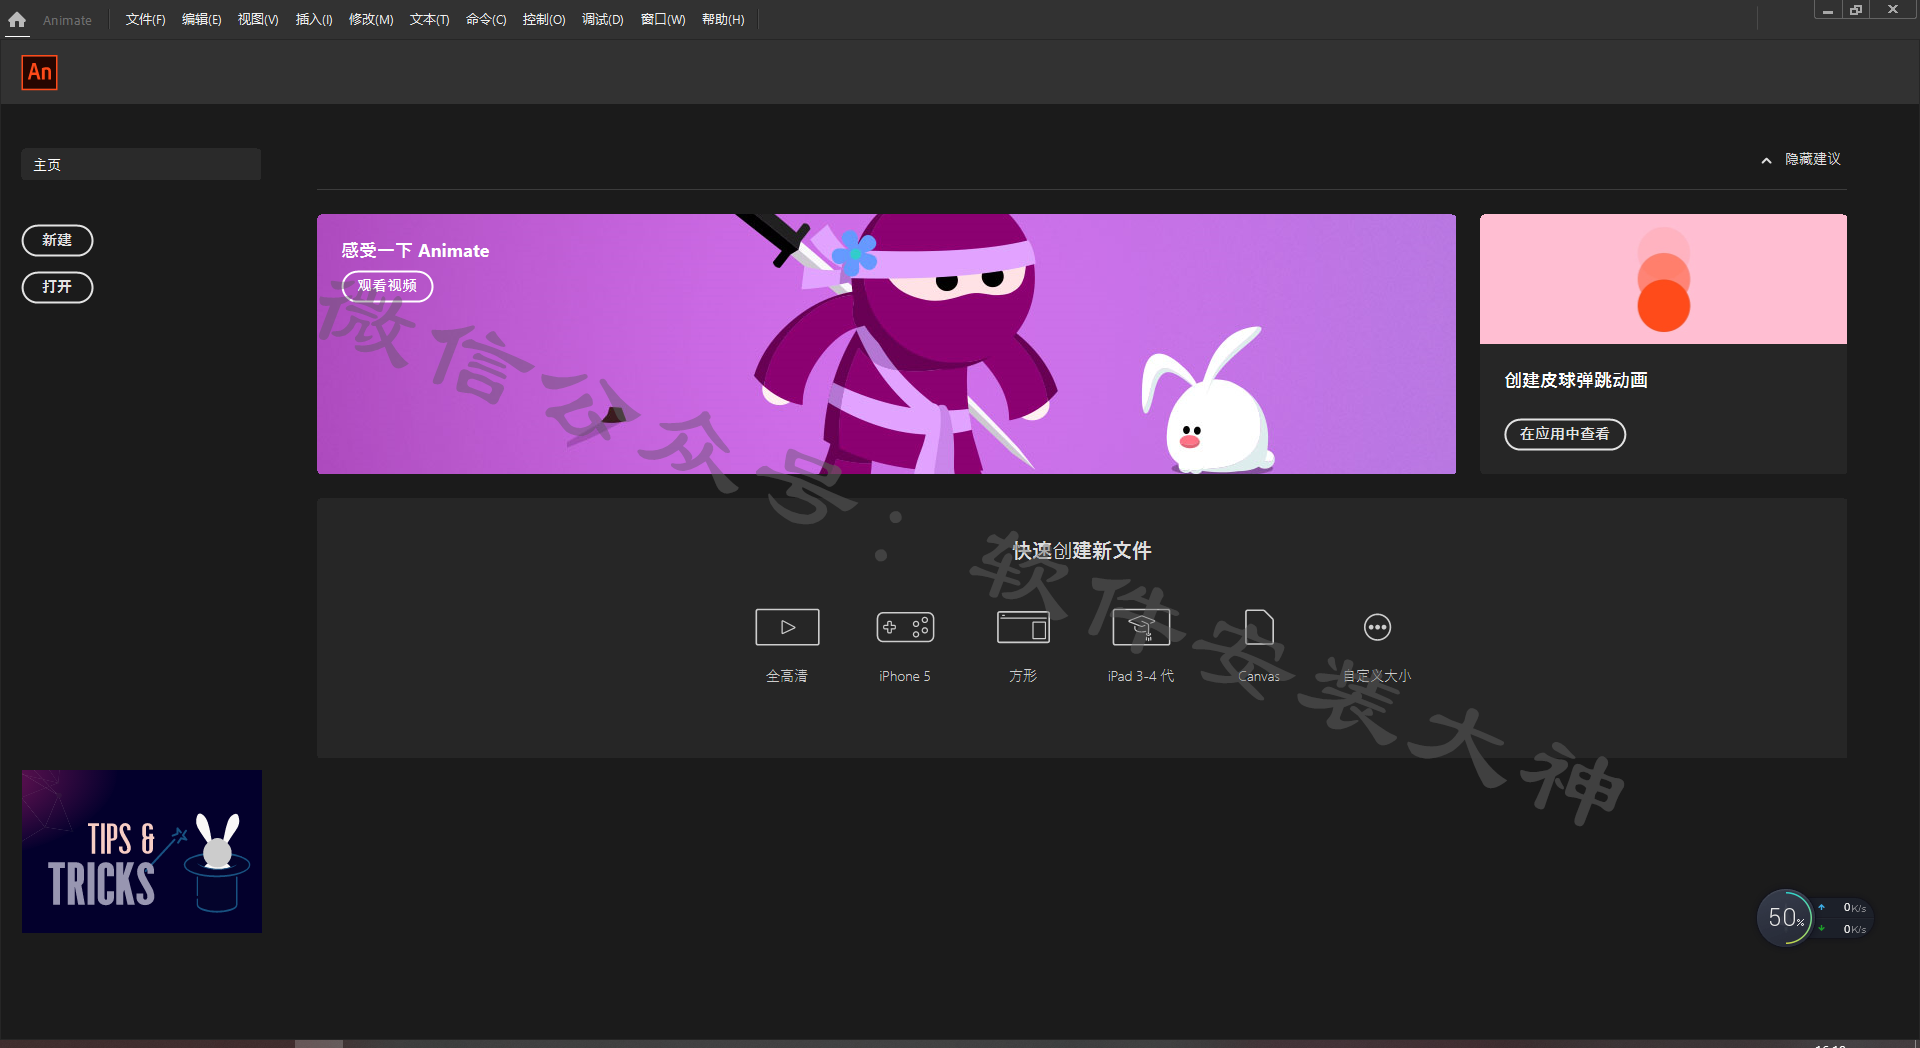The width and height of the screenshot is (1920, 1048).
Task: Select the iPad 3-4 代 preset icon
Action: [1141, 627]
